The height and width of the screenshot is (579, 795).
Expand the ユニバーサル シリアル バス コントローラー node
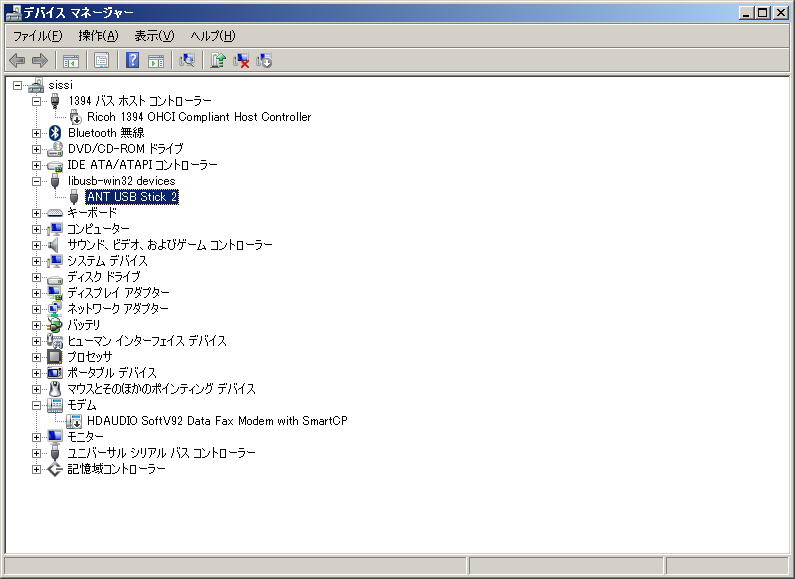coord(37,453)
